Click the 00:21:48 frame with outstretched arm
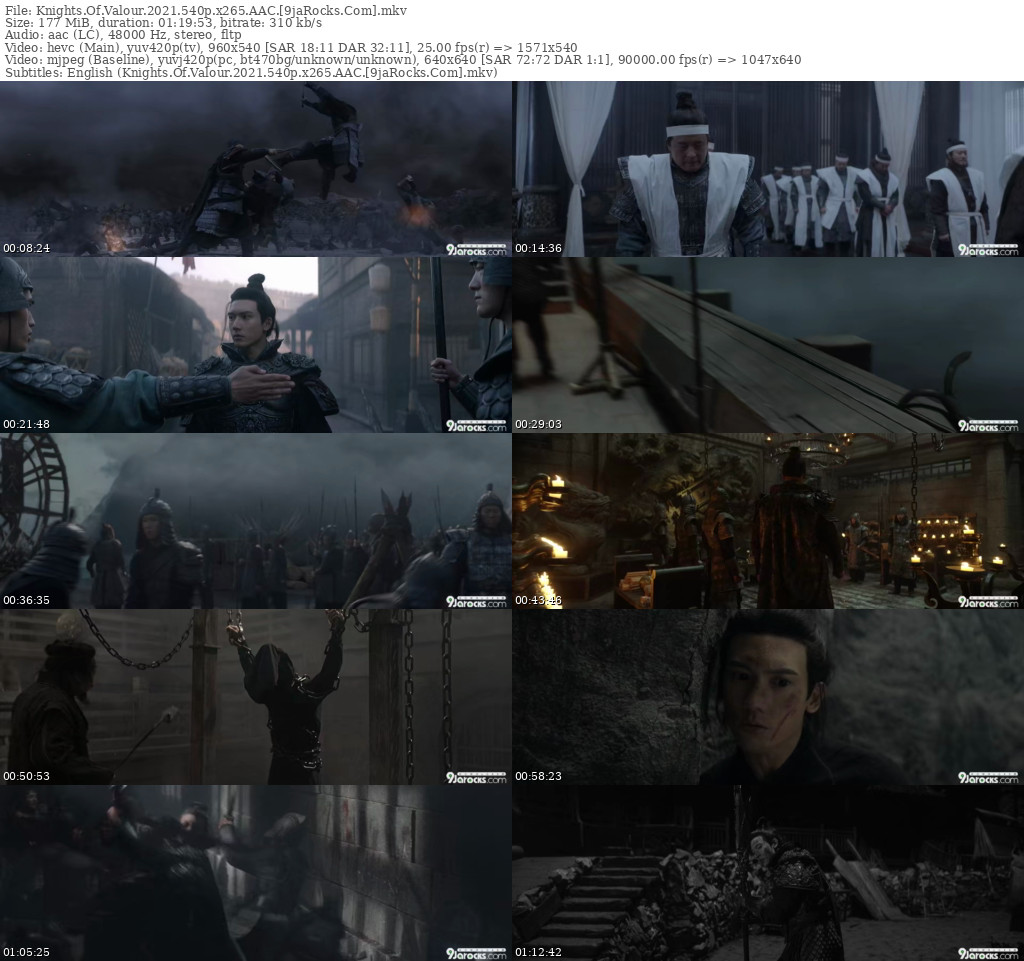The image size is (1024, 961). 256,344
